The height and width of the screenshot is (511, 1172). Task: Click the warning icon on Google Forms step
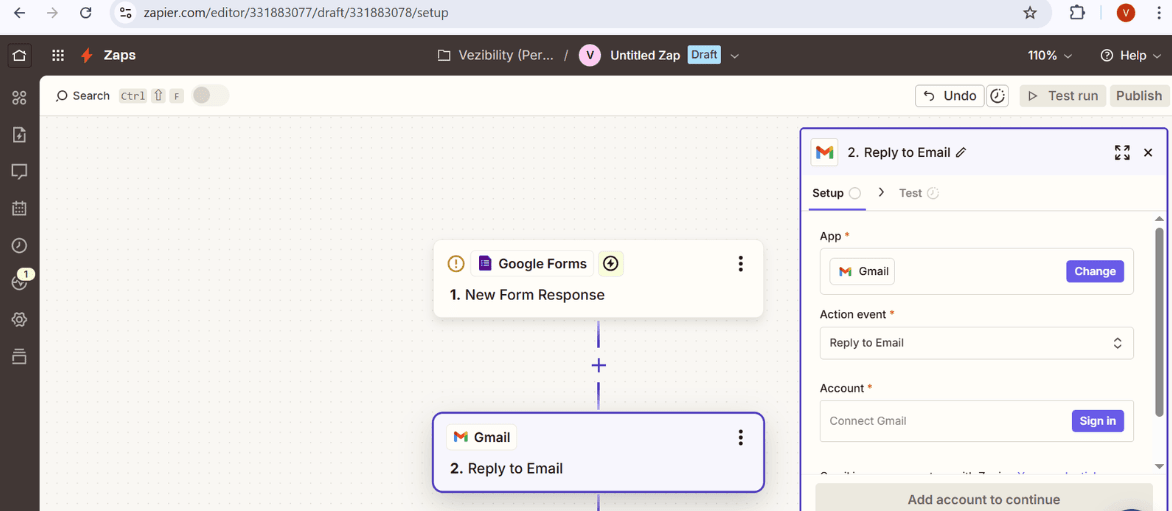point(456,264)
